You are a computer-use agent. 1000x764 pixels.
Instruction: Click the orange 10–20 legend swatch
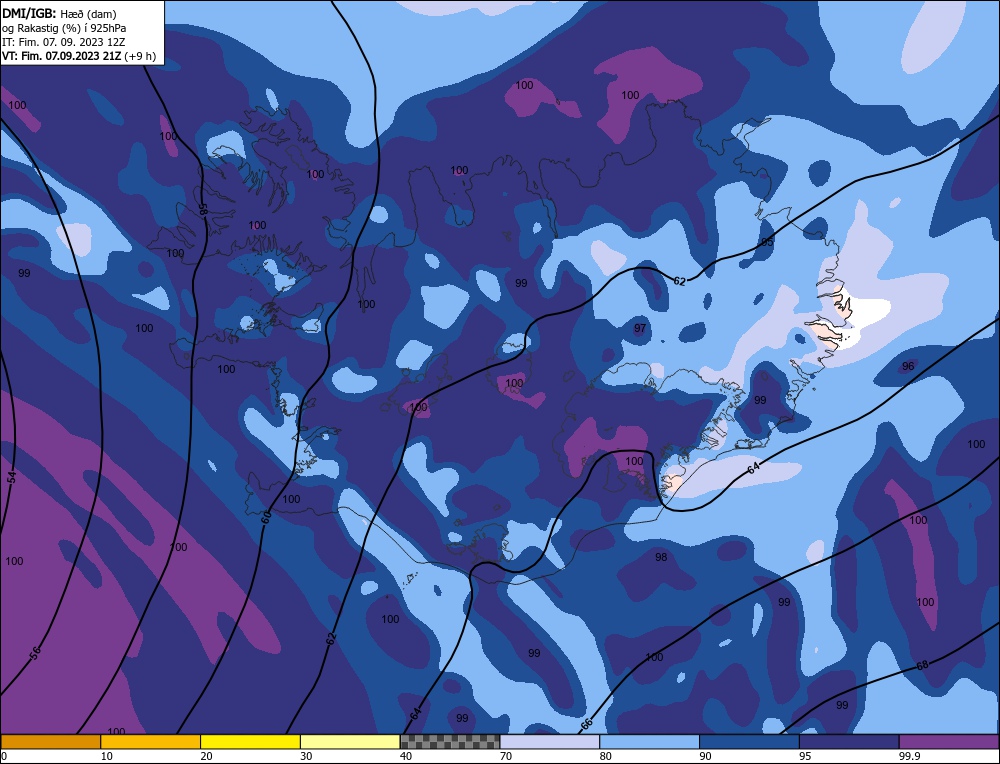click(x=151, y=741)
